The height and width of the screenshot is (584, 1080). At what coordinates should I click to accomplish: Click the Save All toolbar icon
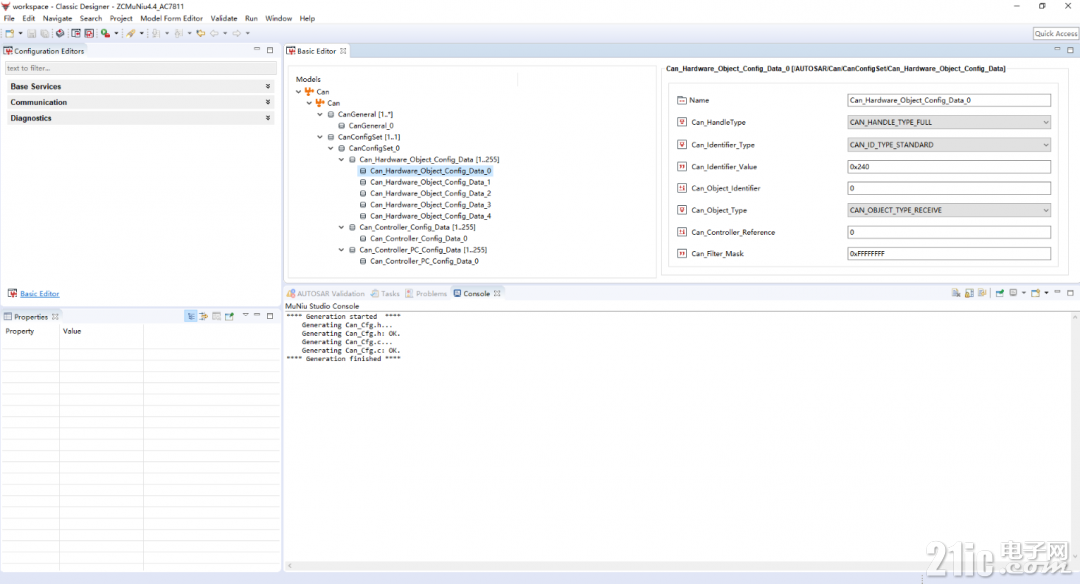pos(45,33)
